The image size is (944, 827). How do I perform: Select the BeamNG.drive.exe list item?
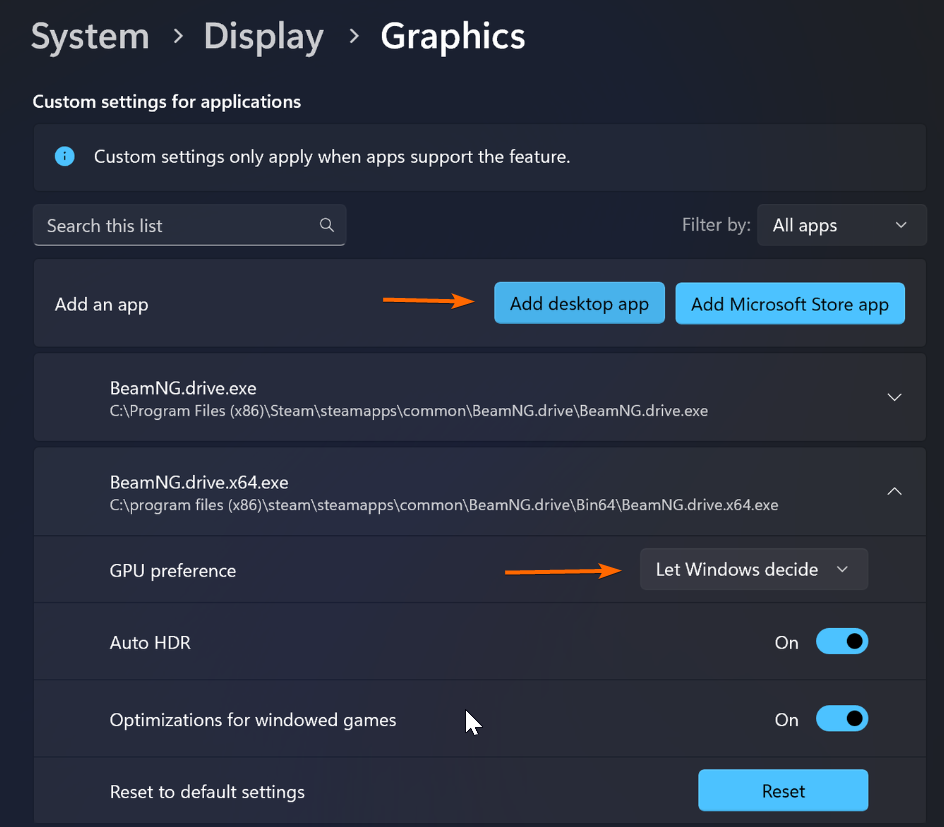pos(479,397)
